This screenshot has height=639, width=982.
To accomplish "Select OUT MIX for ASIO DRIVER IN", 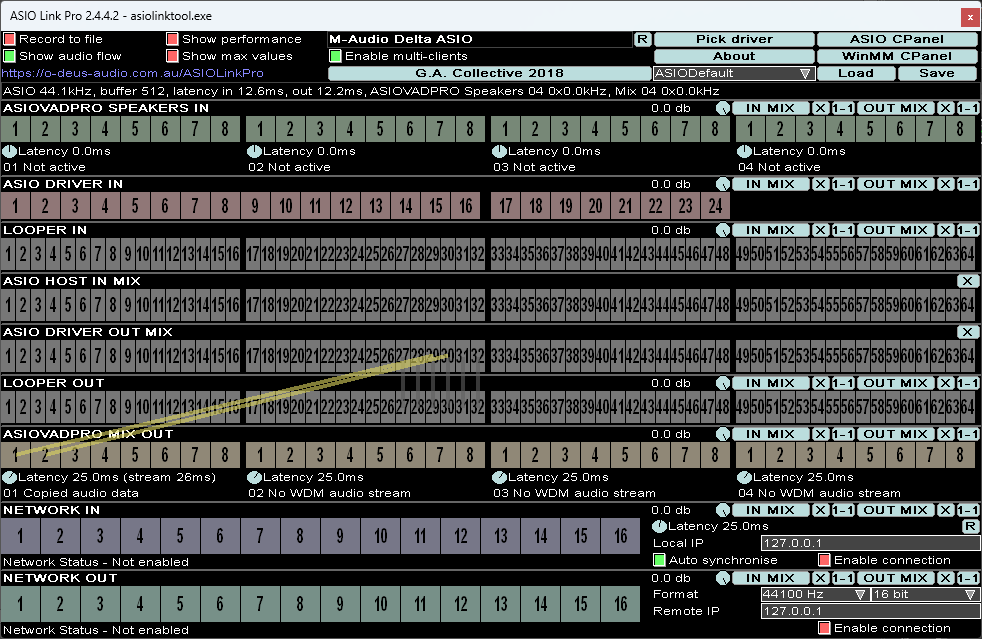I will (x=896, y=184).
